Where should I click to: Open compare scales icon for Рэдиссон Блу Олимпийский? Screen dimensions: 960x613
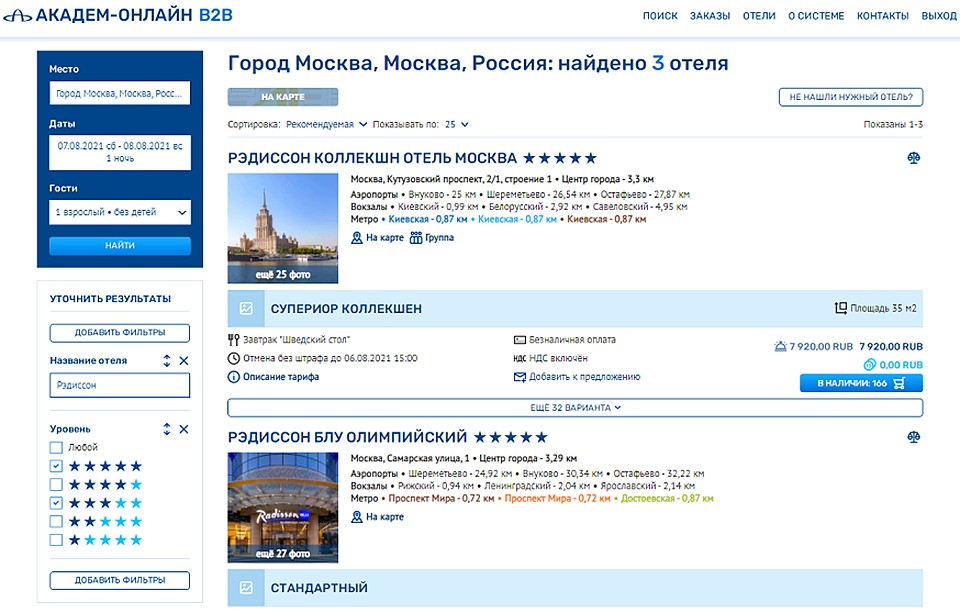pyautogui.click(x=913, y=437)
